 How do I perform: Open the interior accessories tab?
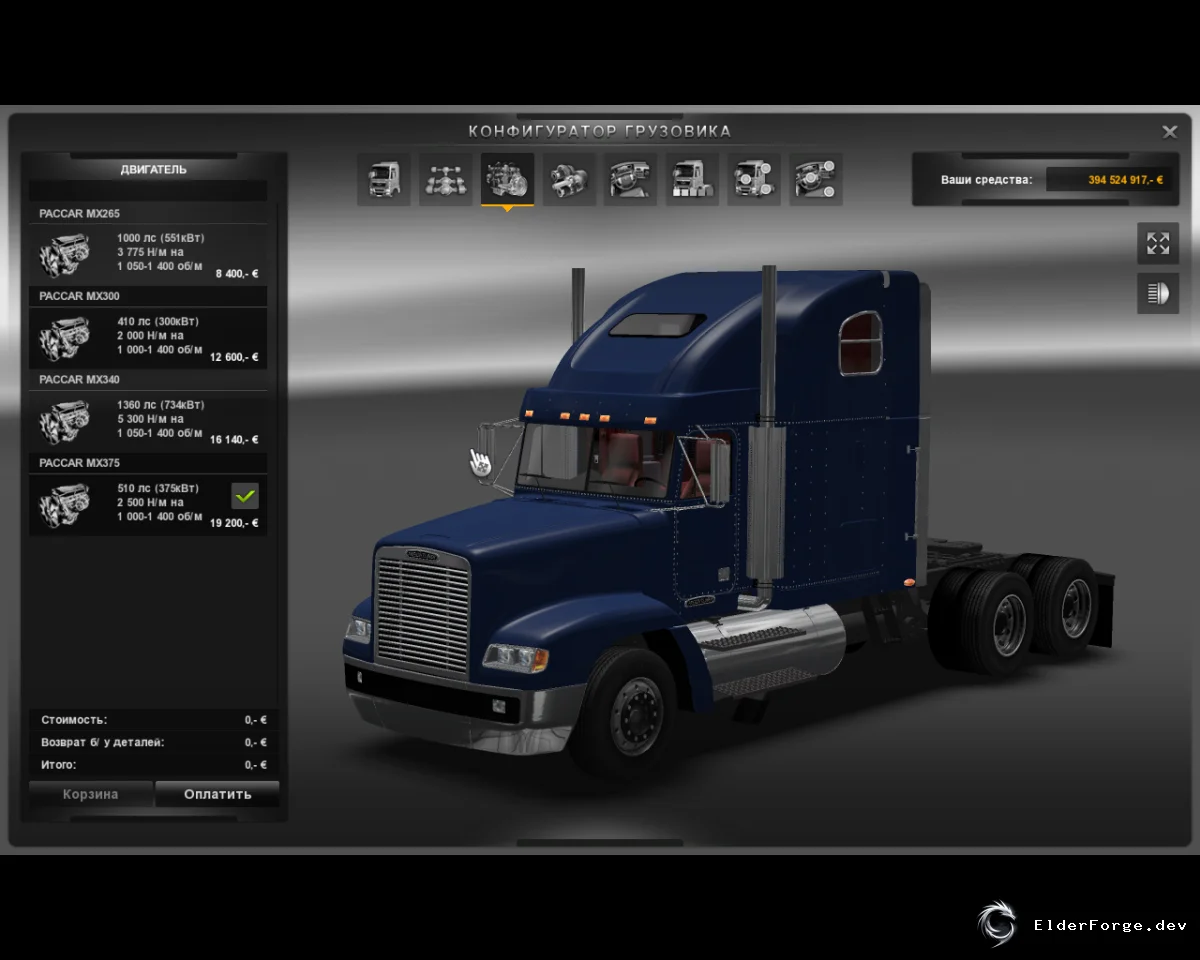[x=816, y=180]
